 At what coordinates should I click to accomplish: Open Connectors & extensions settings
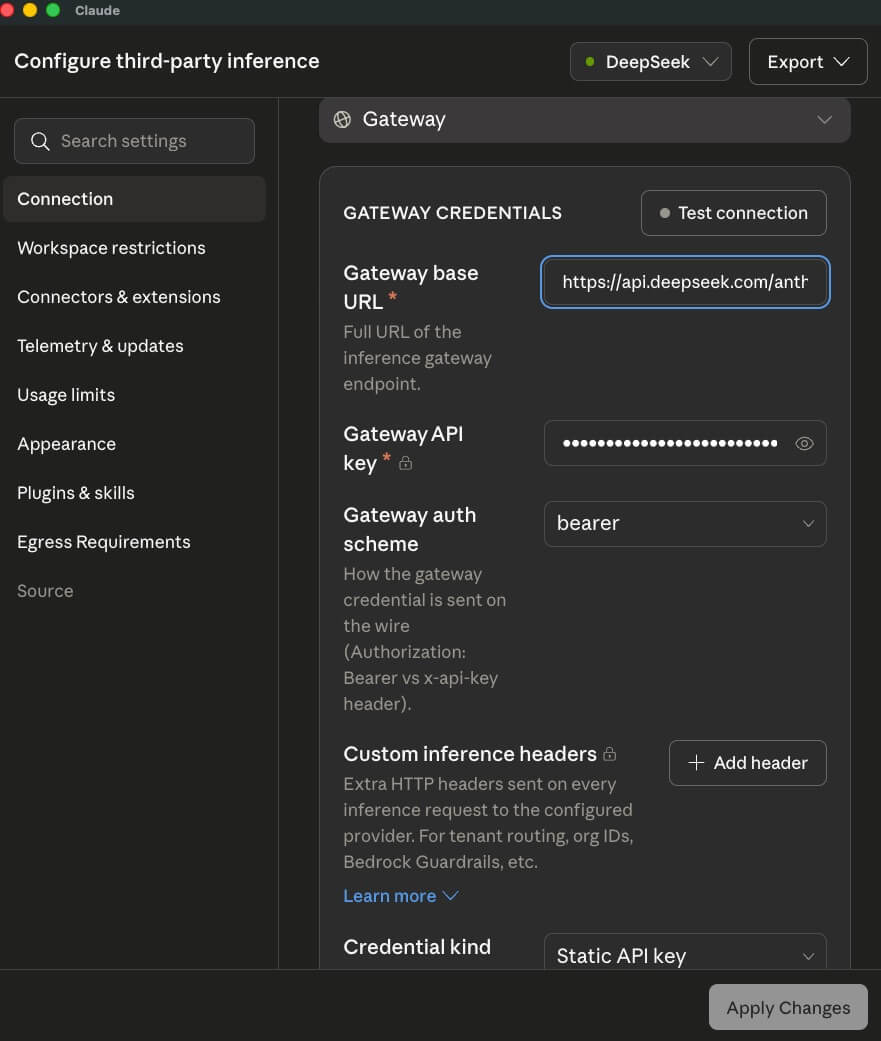pyautogui.click(x=119, y=297)
